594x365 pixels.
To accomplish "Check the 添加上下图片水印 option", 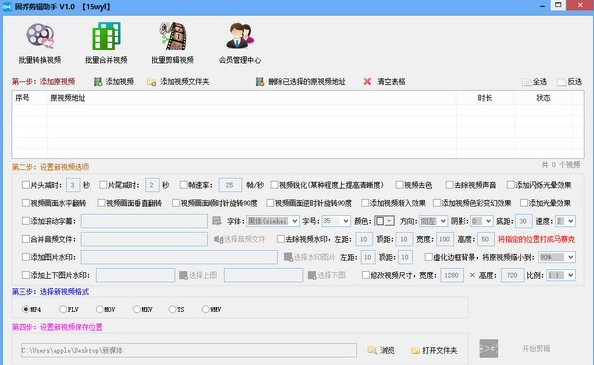I will (x=26, y=275).
